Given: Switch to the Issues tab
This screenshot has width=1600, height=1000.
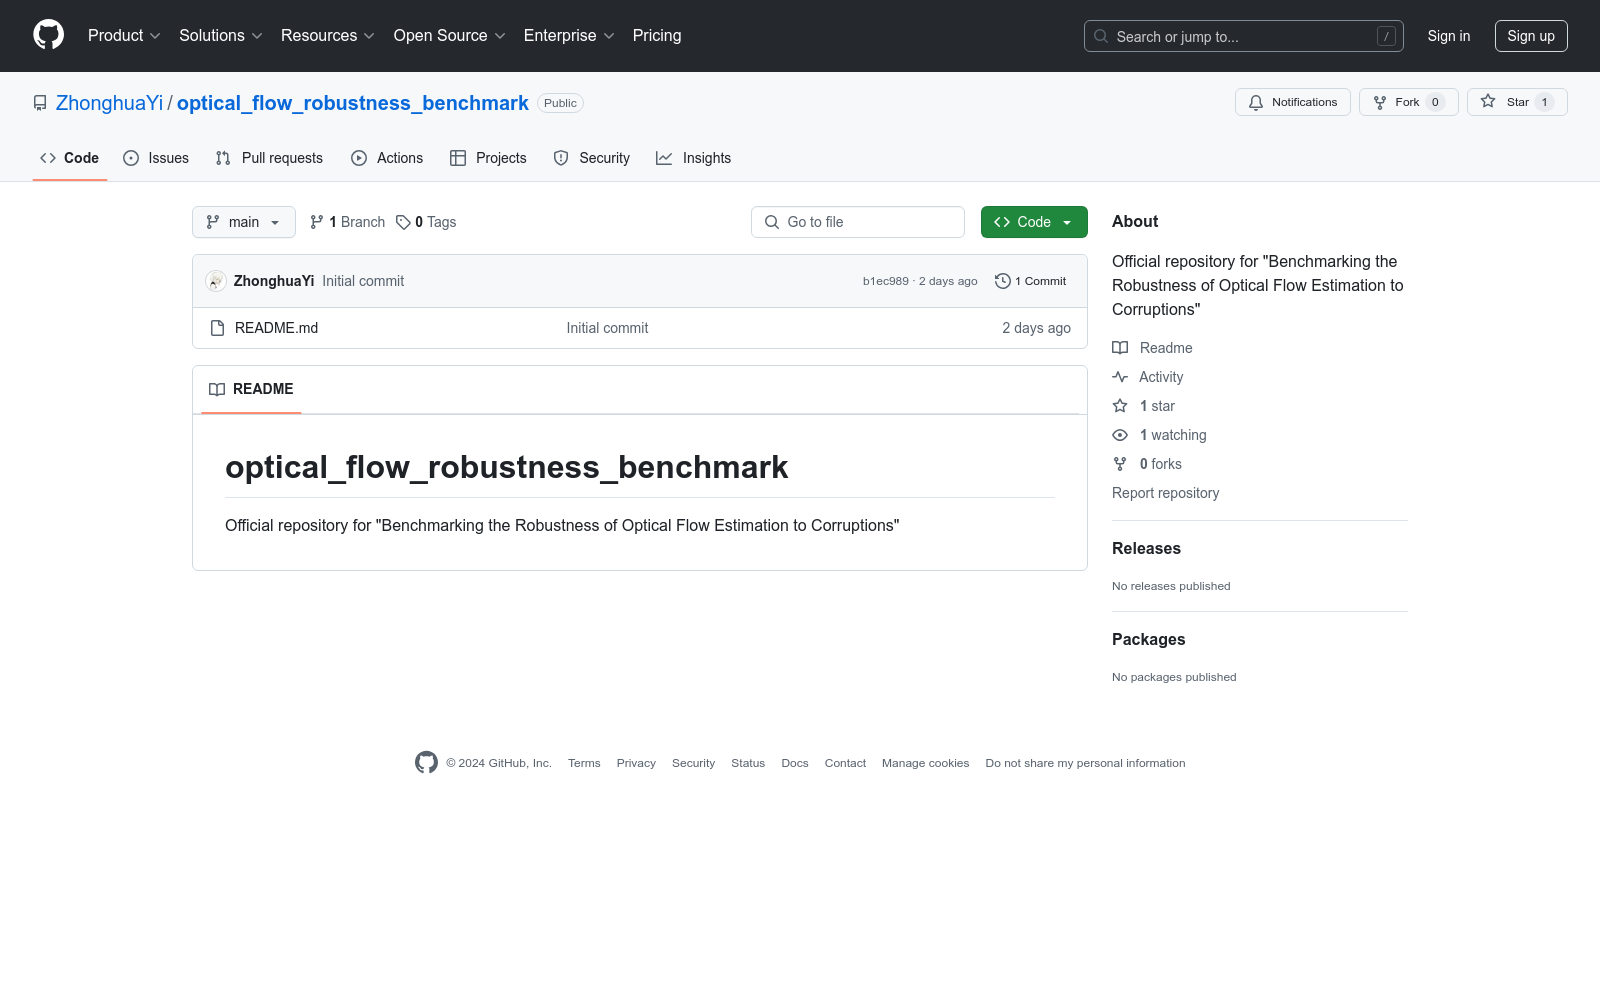Looking at the screenshot, I should [x=156, y=158].
